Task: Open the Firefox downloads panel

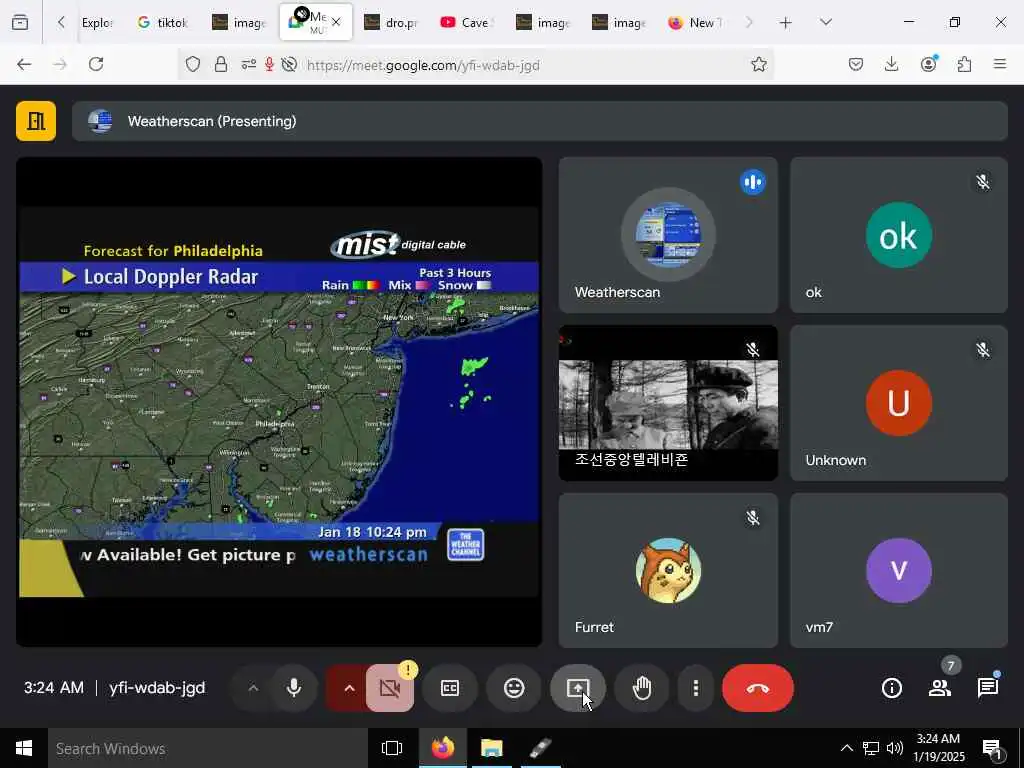Action: [x=891, y=64]
